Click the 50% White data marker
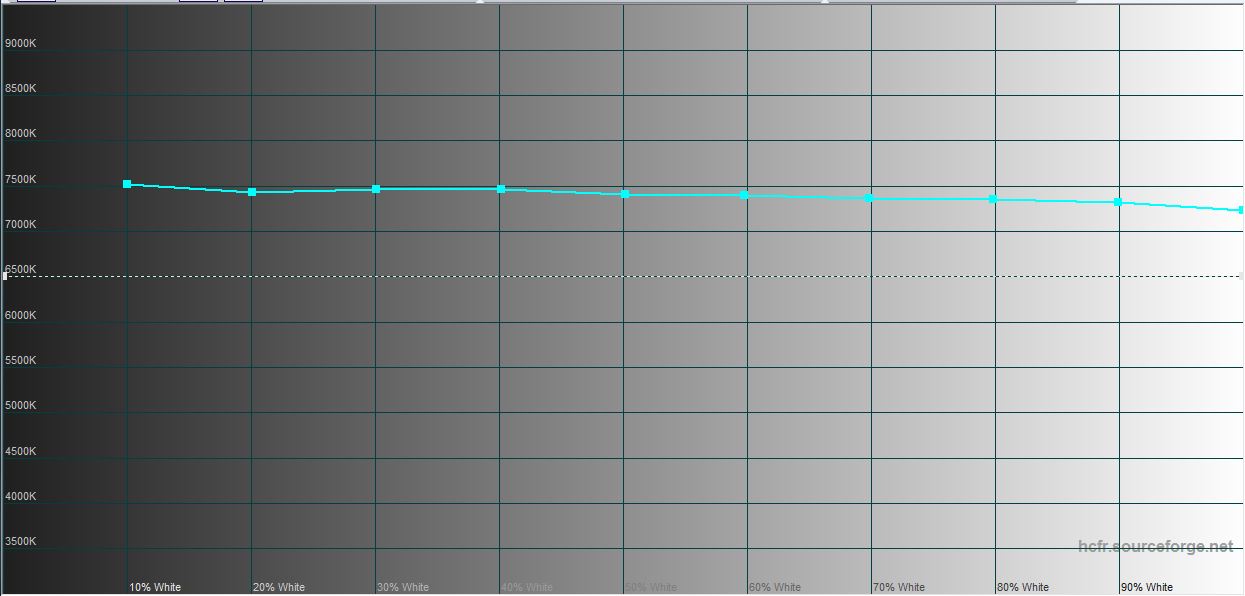 tap(625, 194)
